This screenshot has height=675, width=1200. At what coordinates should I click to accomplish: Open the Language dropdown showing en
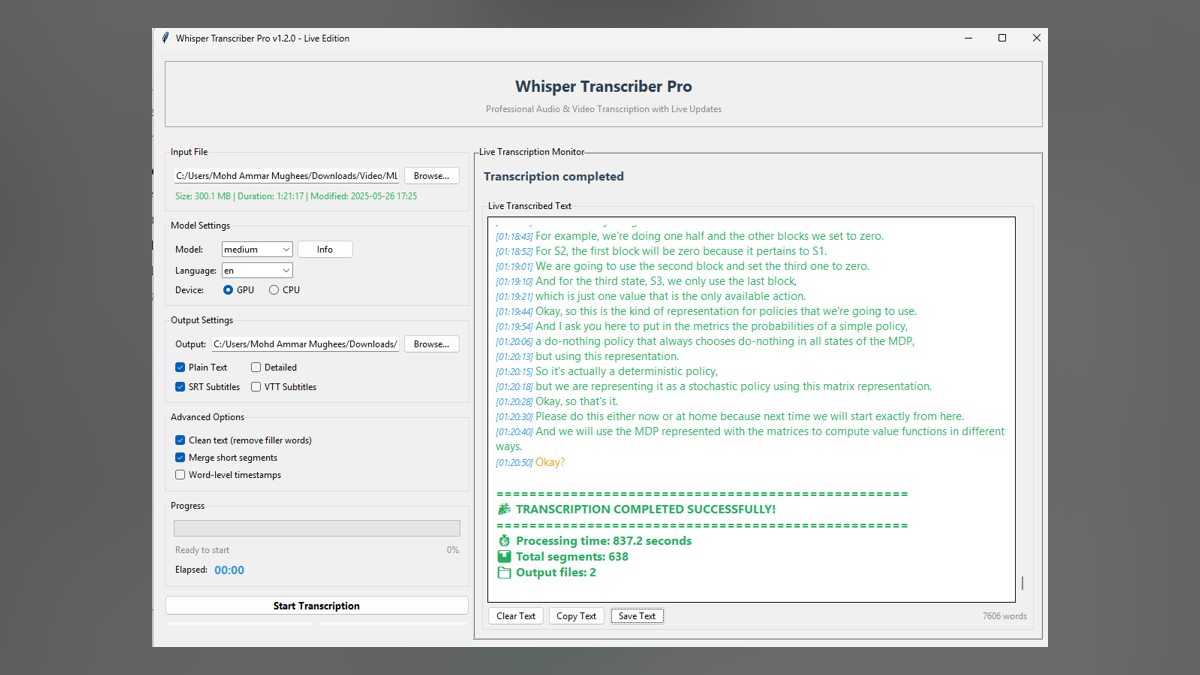click(257, 270)
